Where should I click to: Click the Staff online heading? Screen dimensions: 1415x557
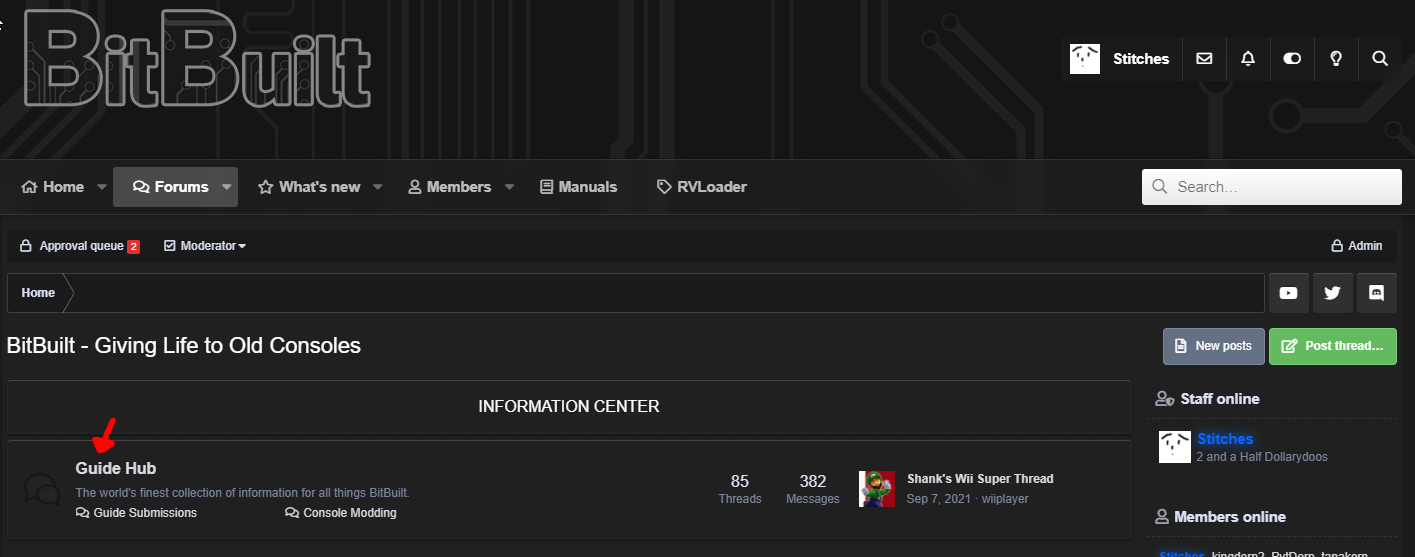coord(1207,399)
